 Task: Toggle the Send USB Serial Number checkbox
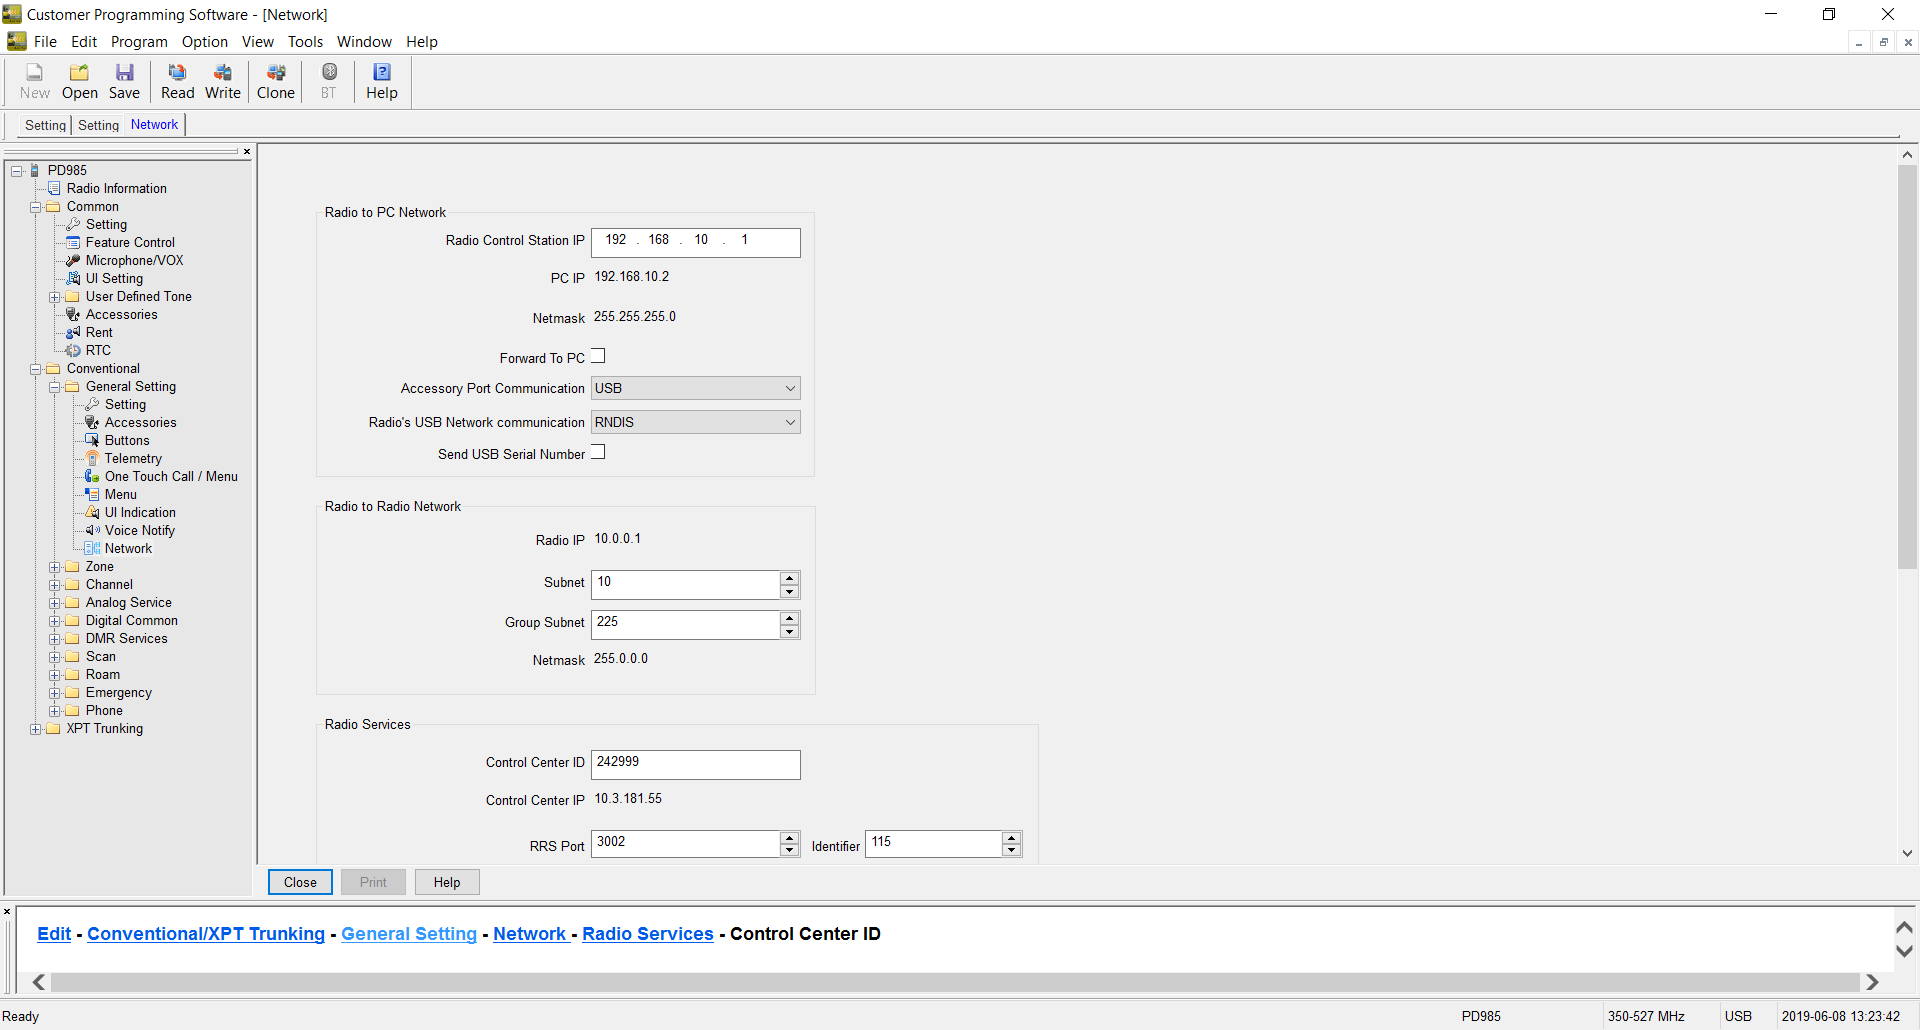[598, 452]
